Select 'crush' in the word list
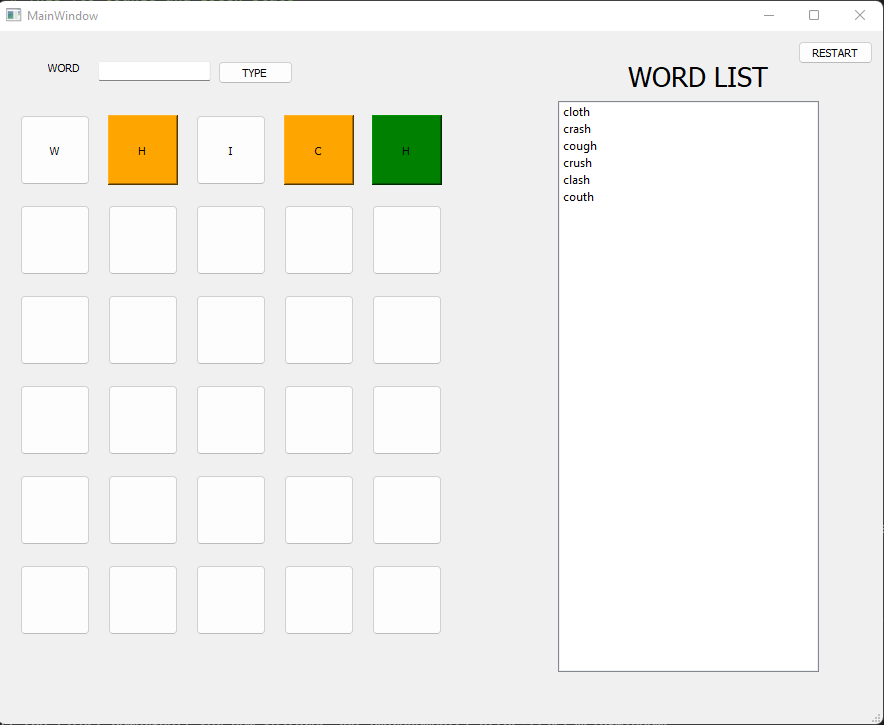 click(576, 162)
